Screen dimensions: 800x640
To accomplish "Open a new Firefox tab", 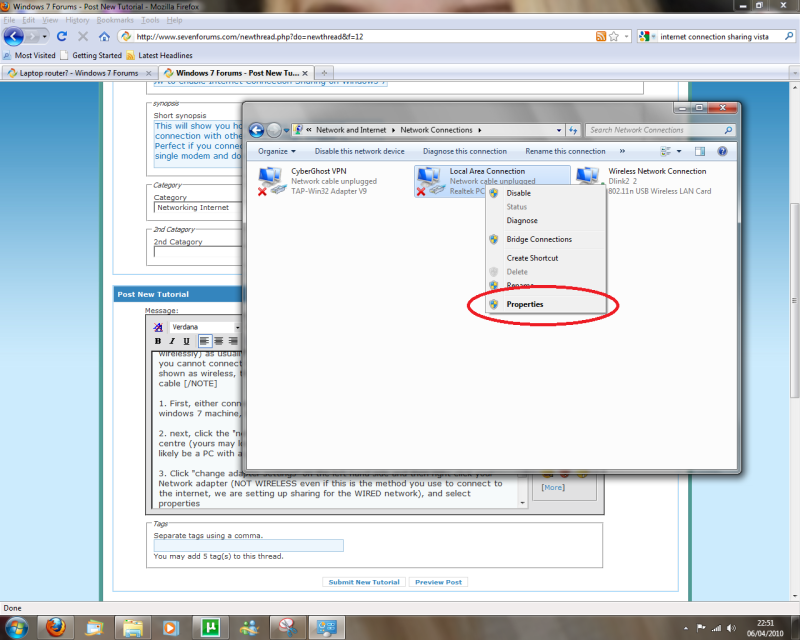I will click(324, 73).
